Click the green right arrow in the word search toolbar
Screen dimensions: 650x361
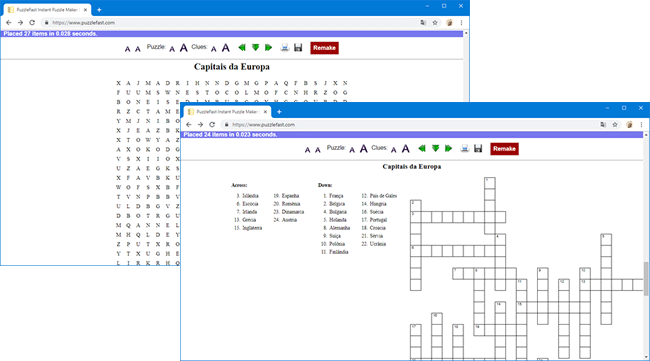click(268, 48)
